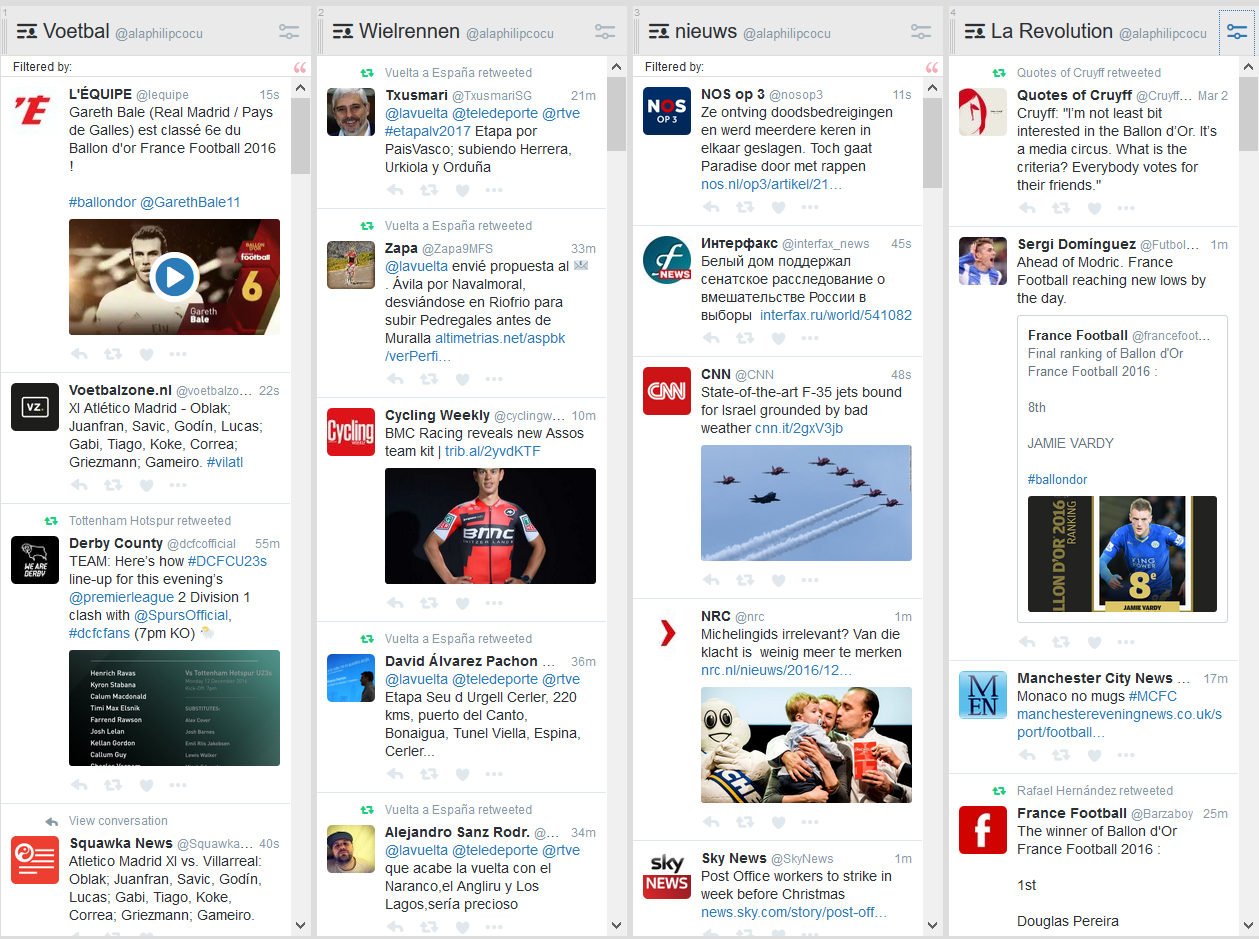Open the trib.al/2yvdKTF link
The height and width of the screenshot is (939, 1259).
(494, 451)
